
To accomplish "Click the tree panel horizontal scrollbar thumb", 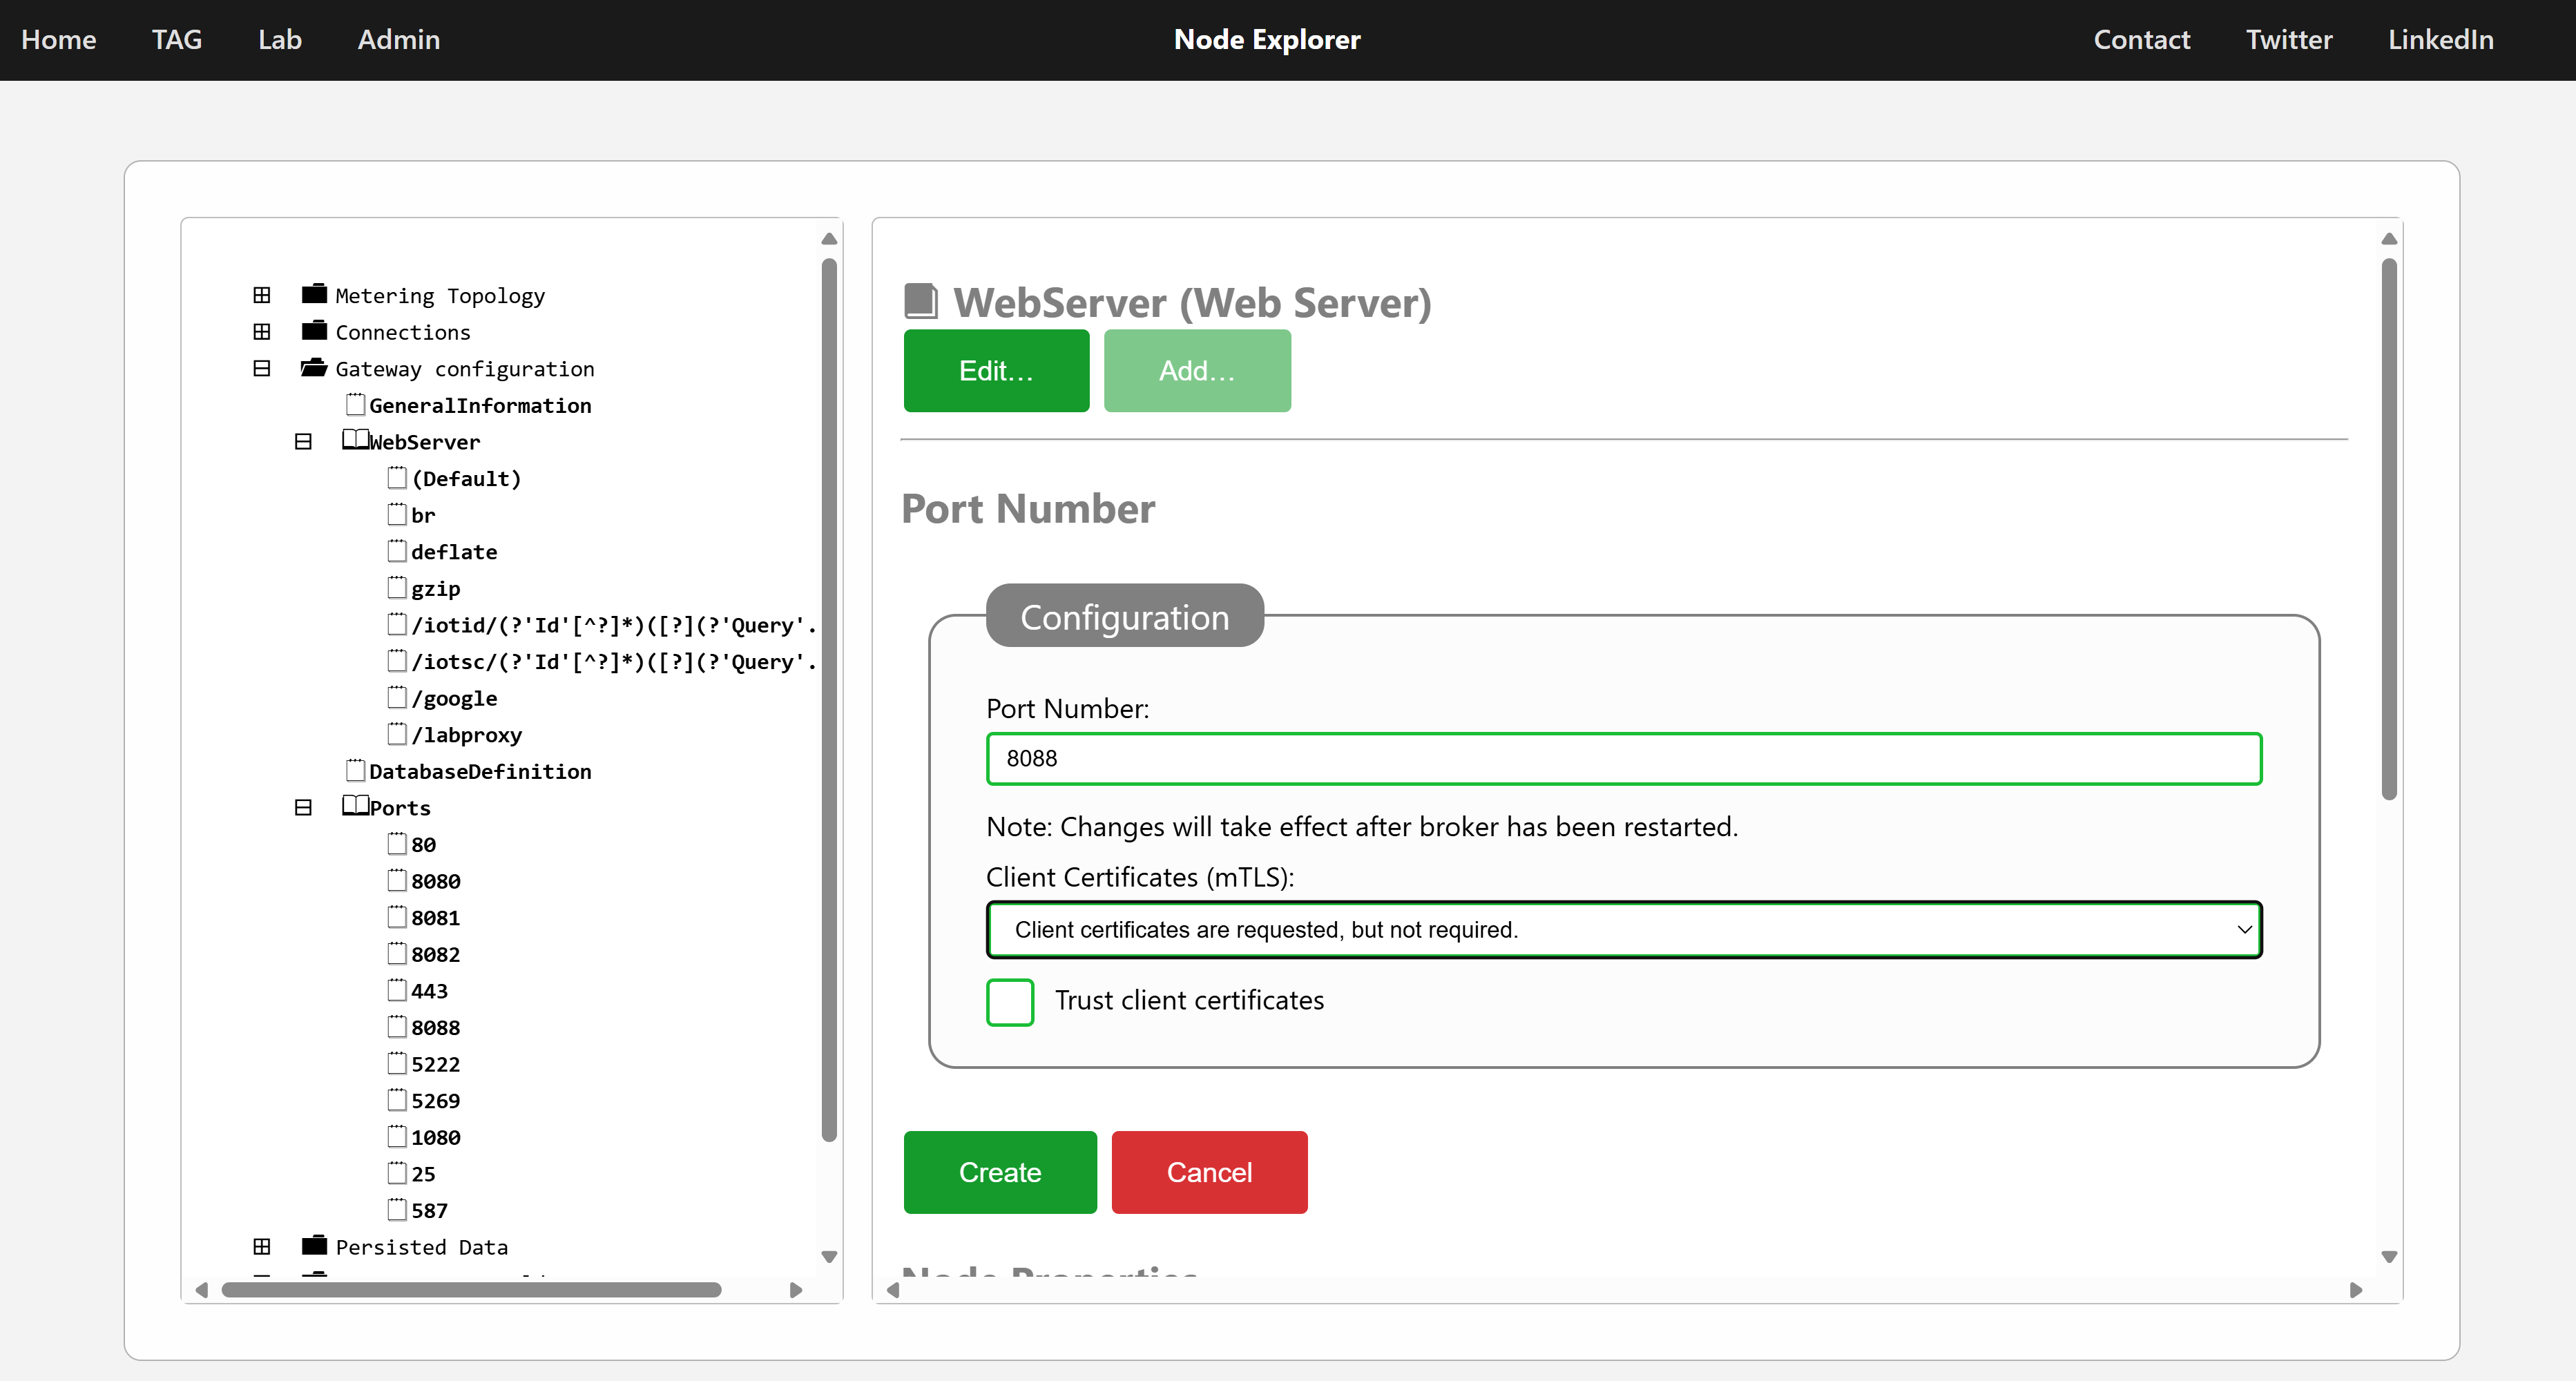I will [471, 1290].
